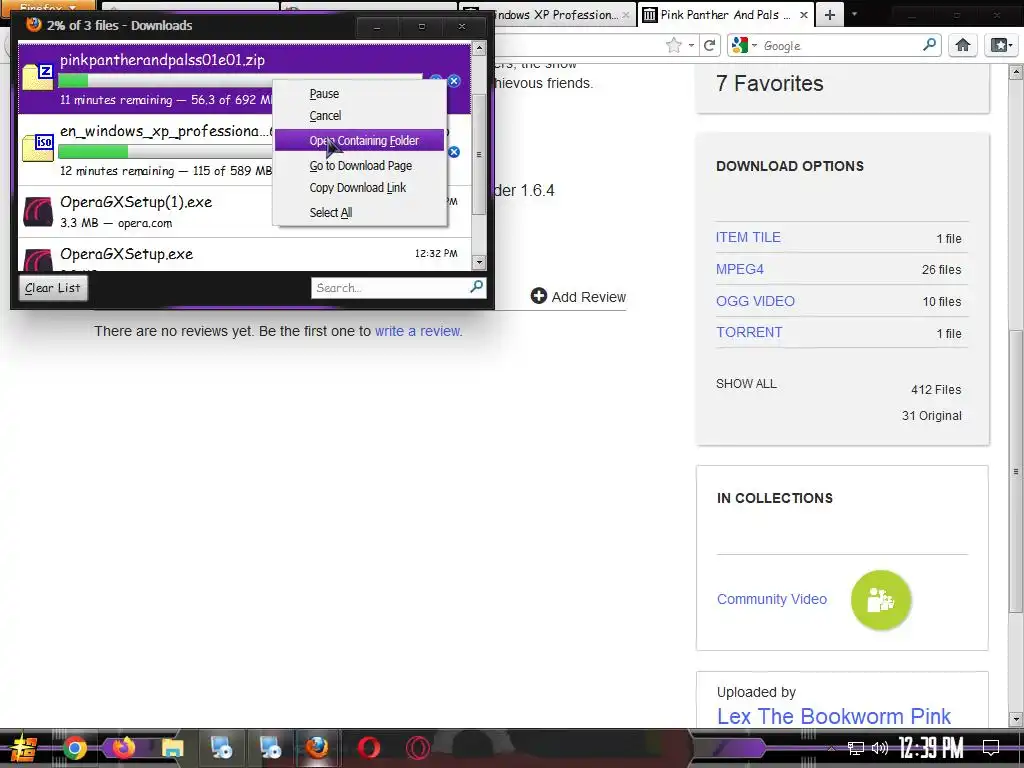Select the OperaGXSetup.exe download row
The height and width of the screenshot is (768, 1024).
244,255
